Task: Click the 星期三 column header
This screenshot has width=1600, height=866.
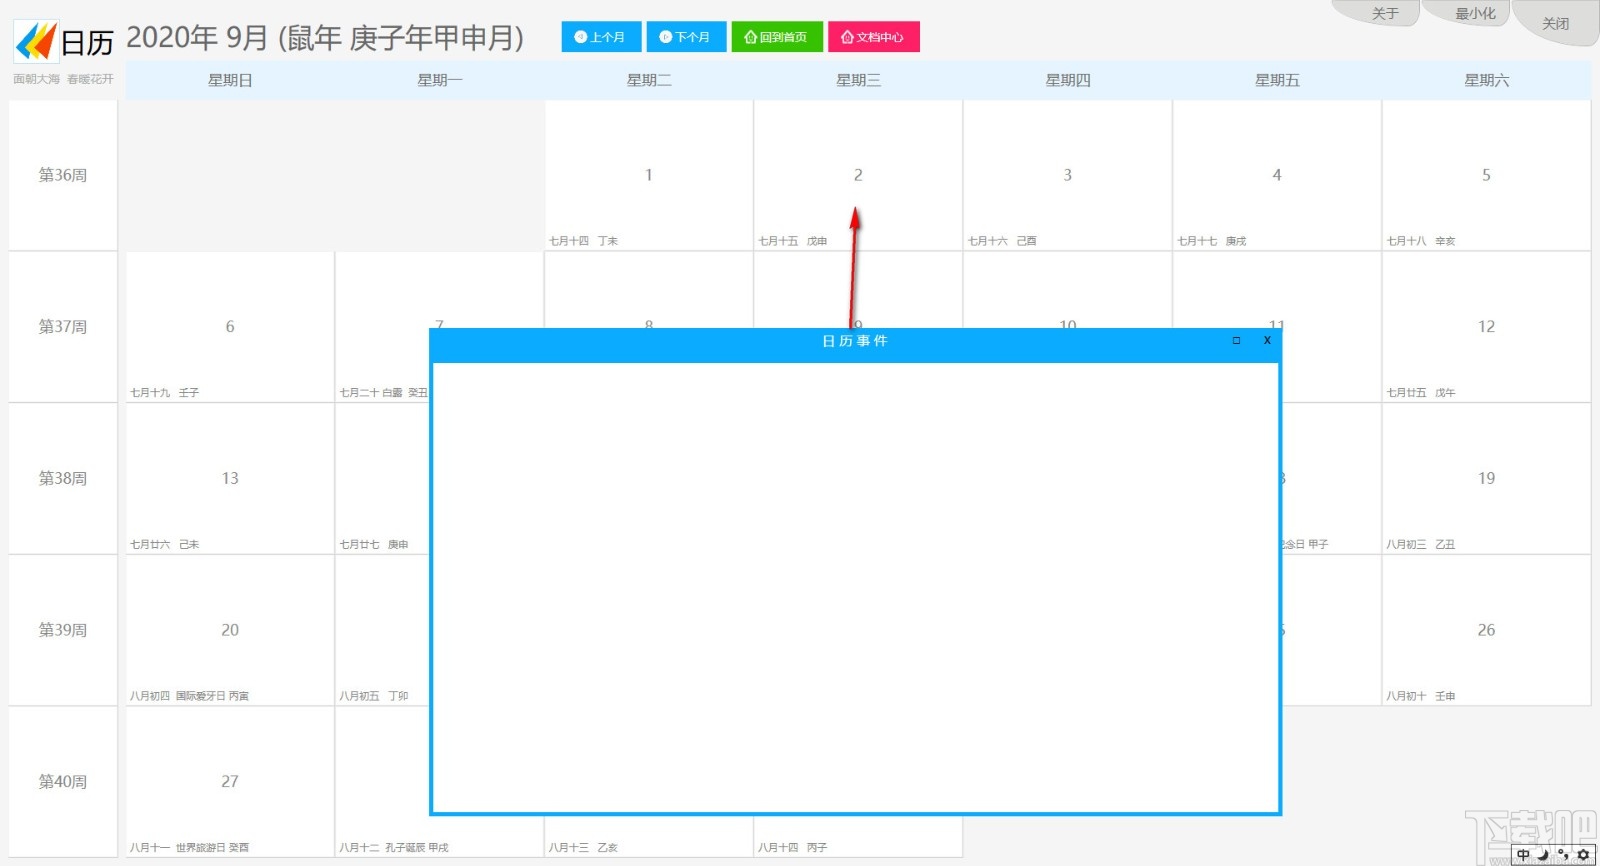Action: (x=858, y=80)
